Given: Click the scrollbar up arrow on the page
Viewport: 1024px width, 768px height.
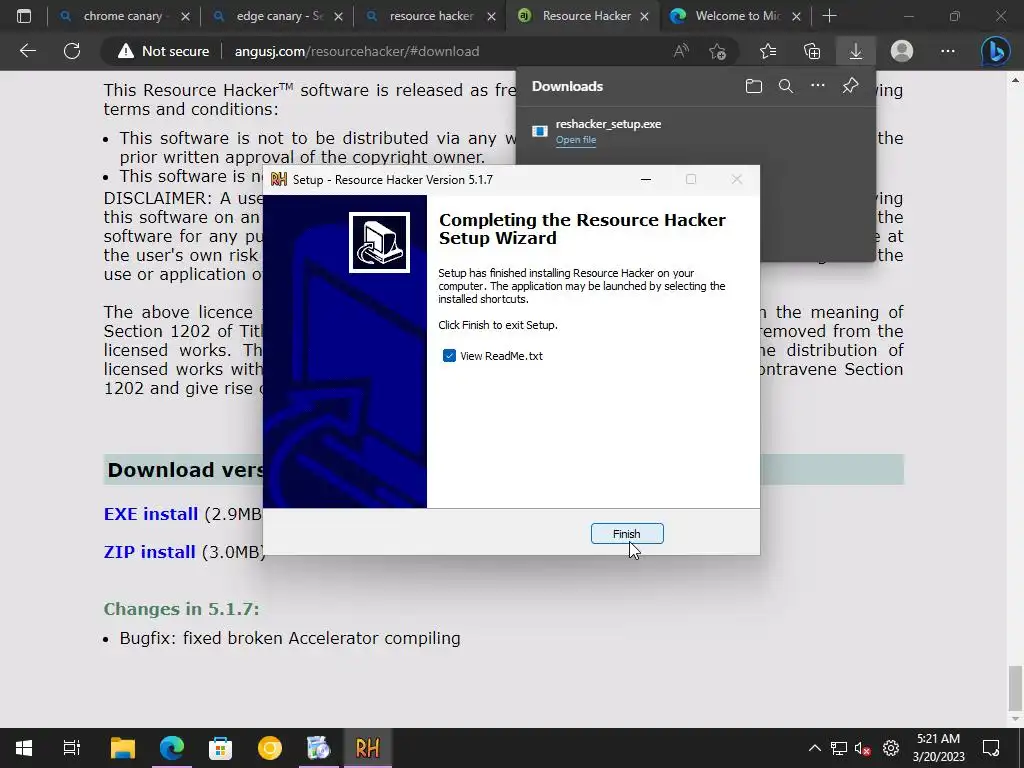Looking at the screenshot, I should pyautogui.click(x=1015, y=80).
